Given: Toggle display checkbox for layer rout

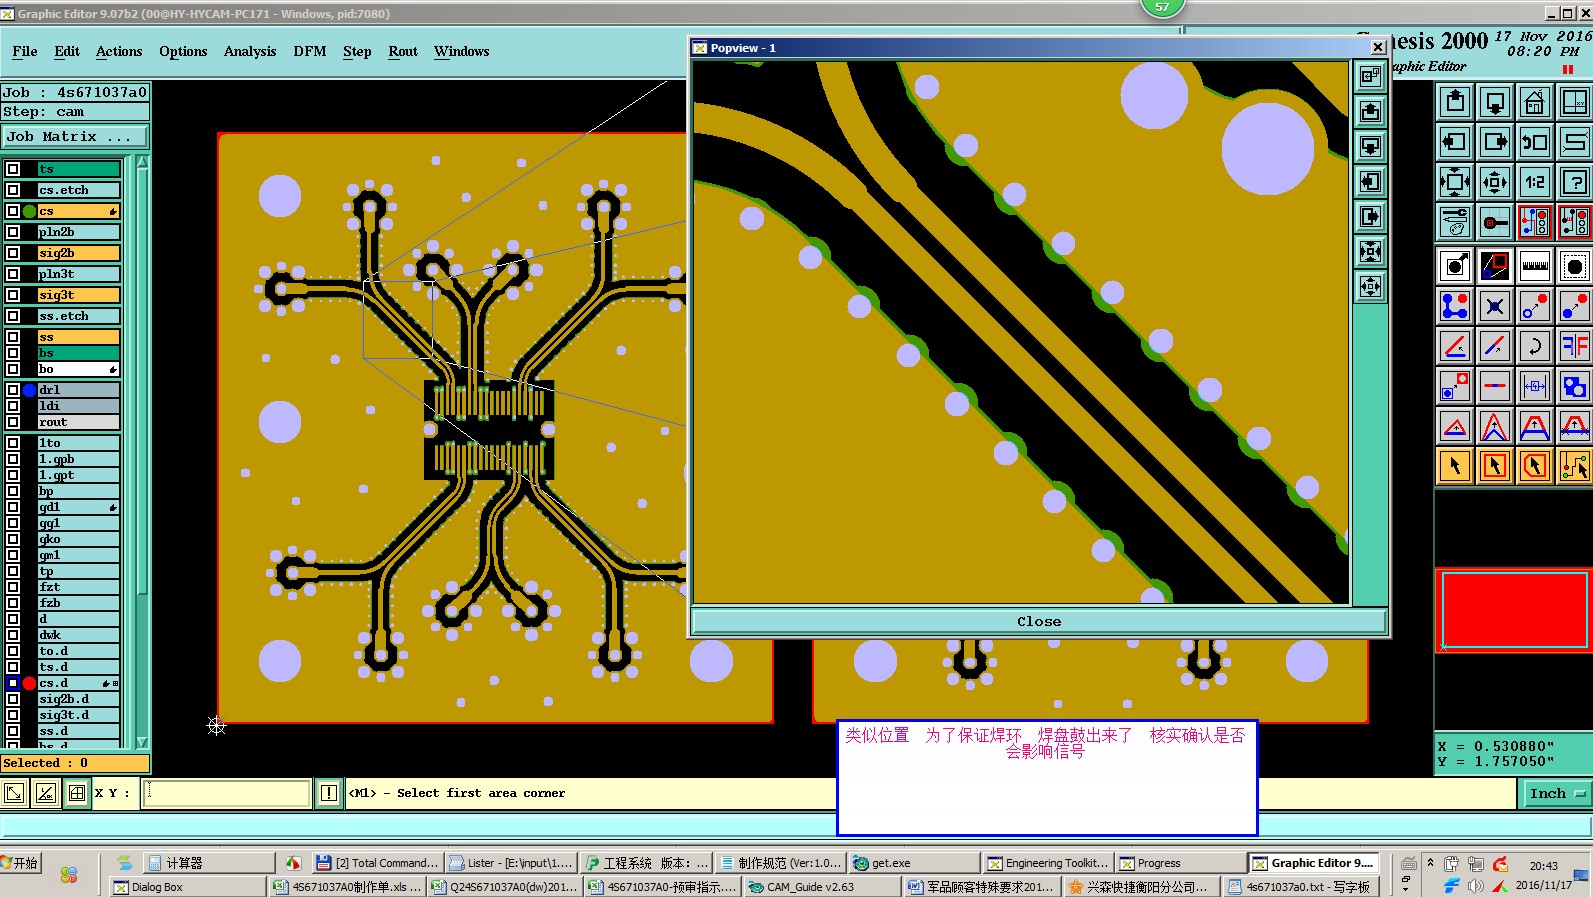Looking at the screenshot, I should 13,422.
